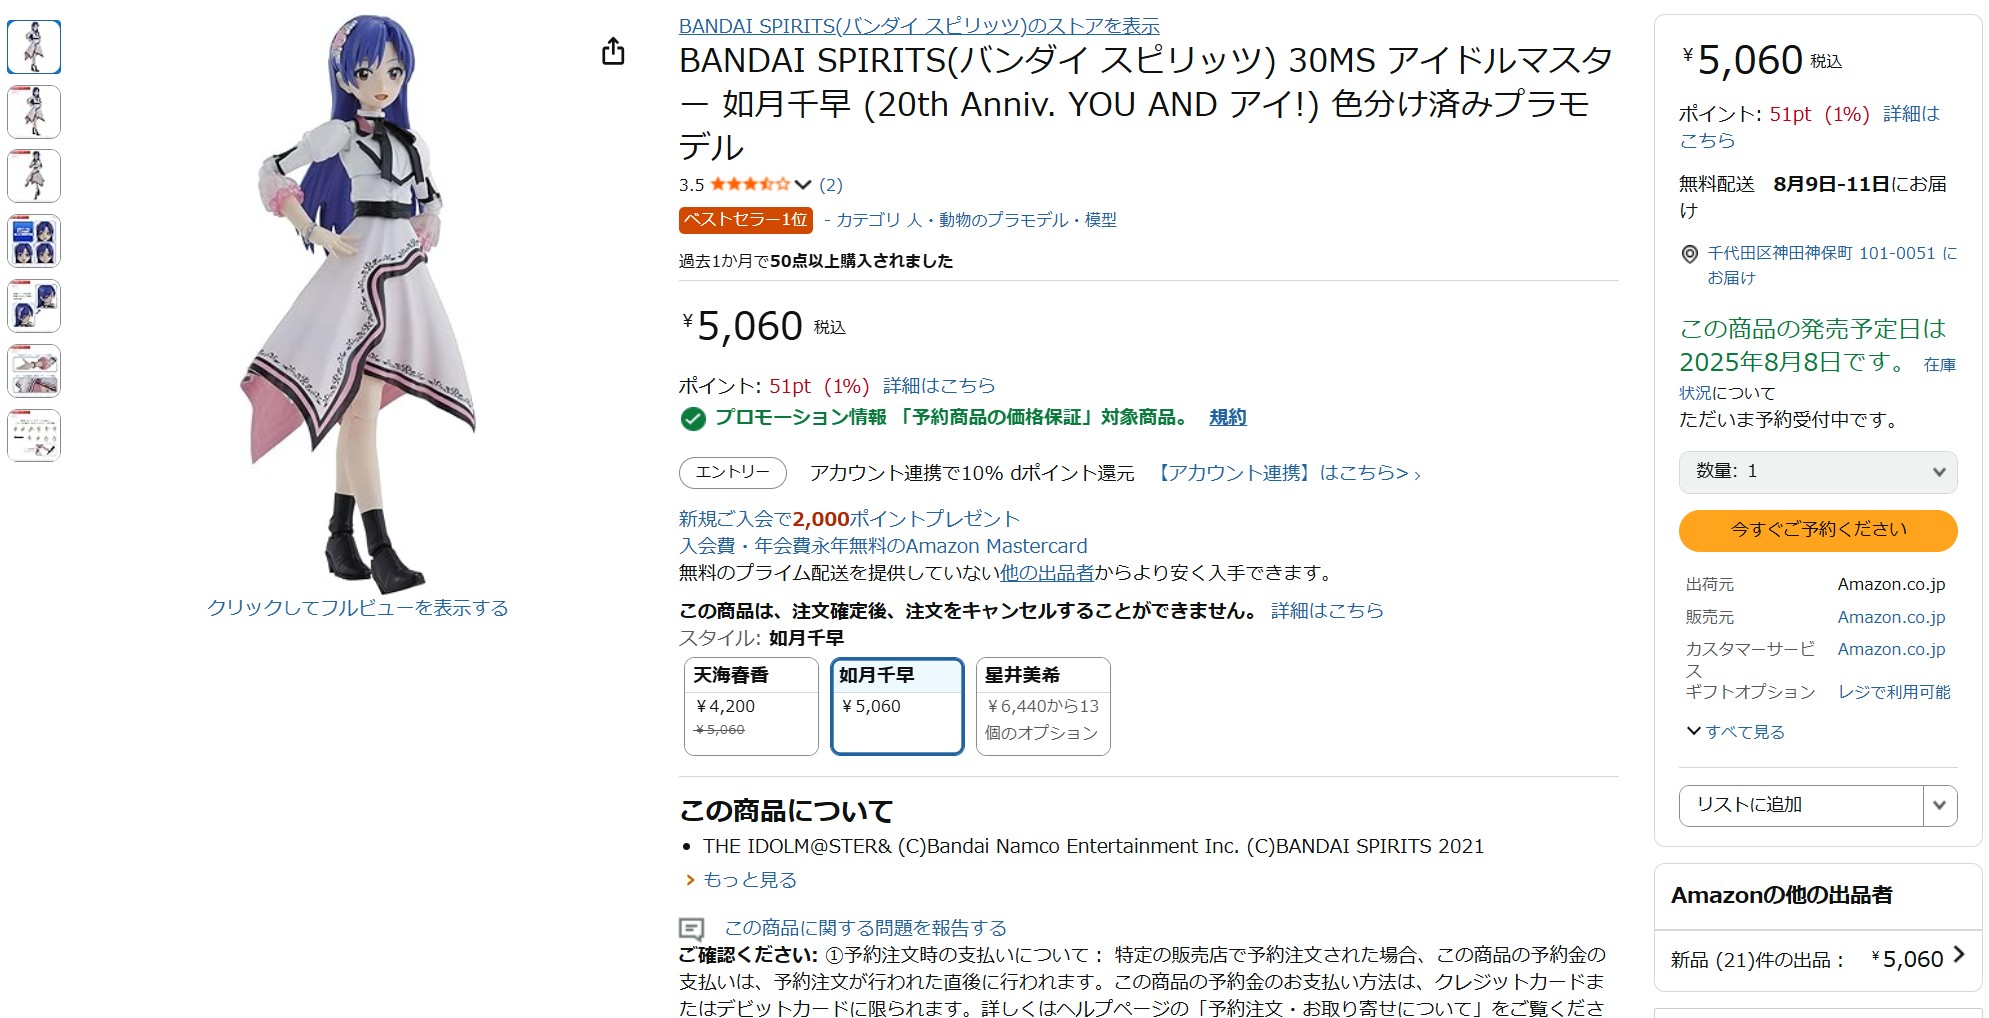This screenshot has width=1989, height=1018.
Task: Open the 数量 quantity dropdown
Action: [x=1817, y=472]
